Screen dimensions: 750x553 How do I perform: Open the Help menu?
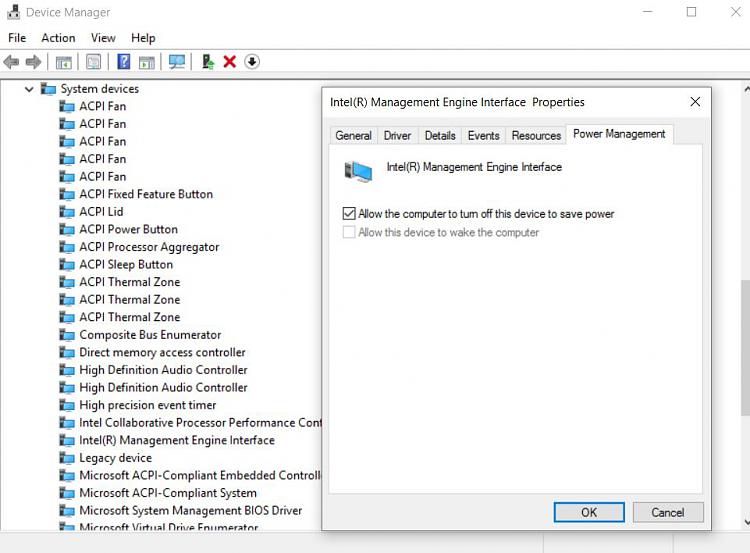coord(143,38)
